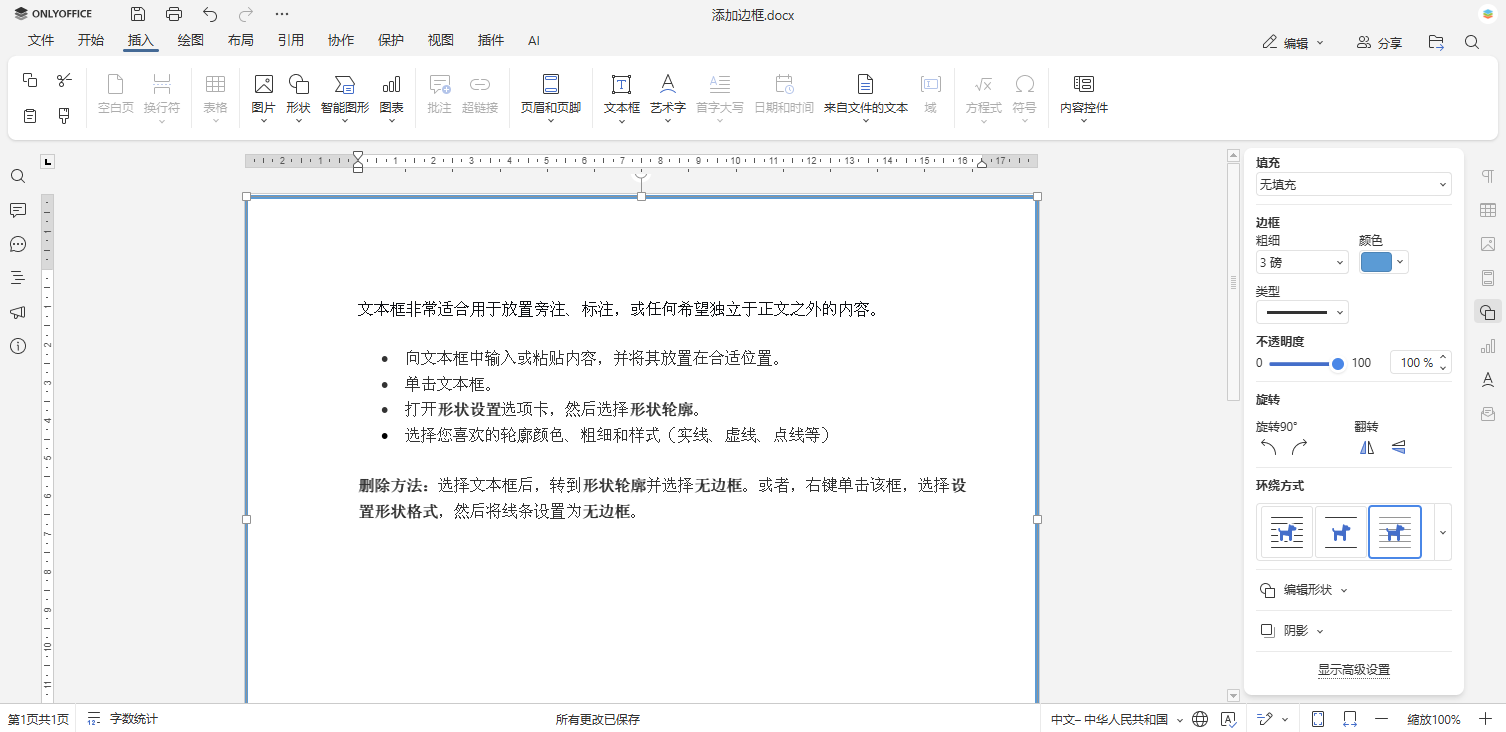Viewport: 1506px width, 732px height.
Task: Open 页眉和页脚 header footer tool
Action: 551,97
